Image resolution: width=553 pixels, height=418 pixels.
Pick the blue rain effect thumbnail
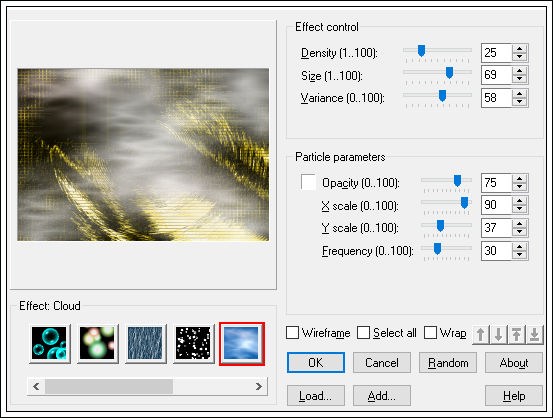coord(145,343)
